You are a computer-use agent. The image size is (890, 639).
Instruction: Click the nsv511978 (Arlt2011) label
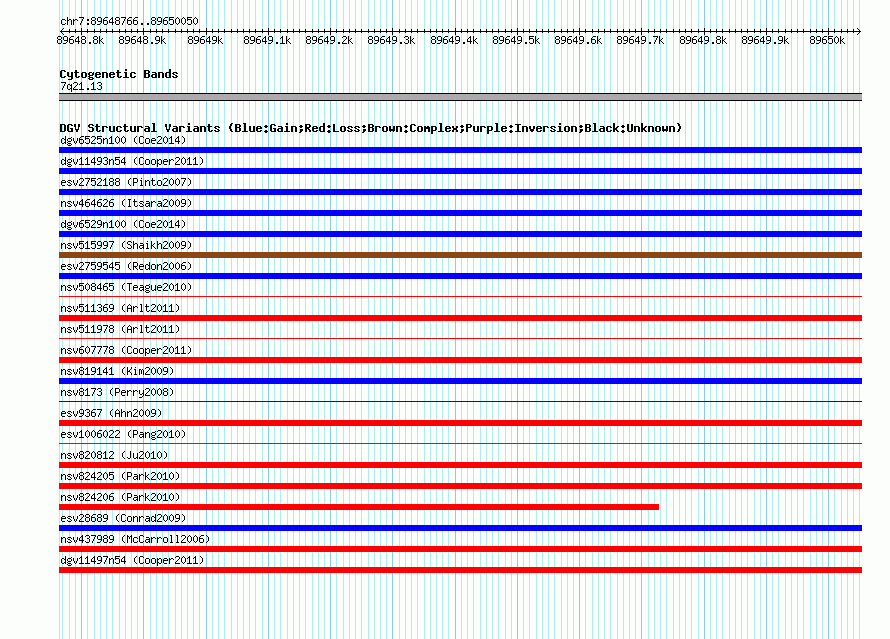[120, 329]
